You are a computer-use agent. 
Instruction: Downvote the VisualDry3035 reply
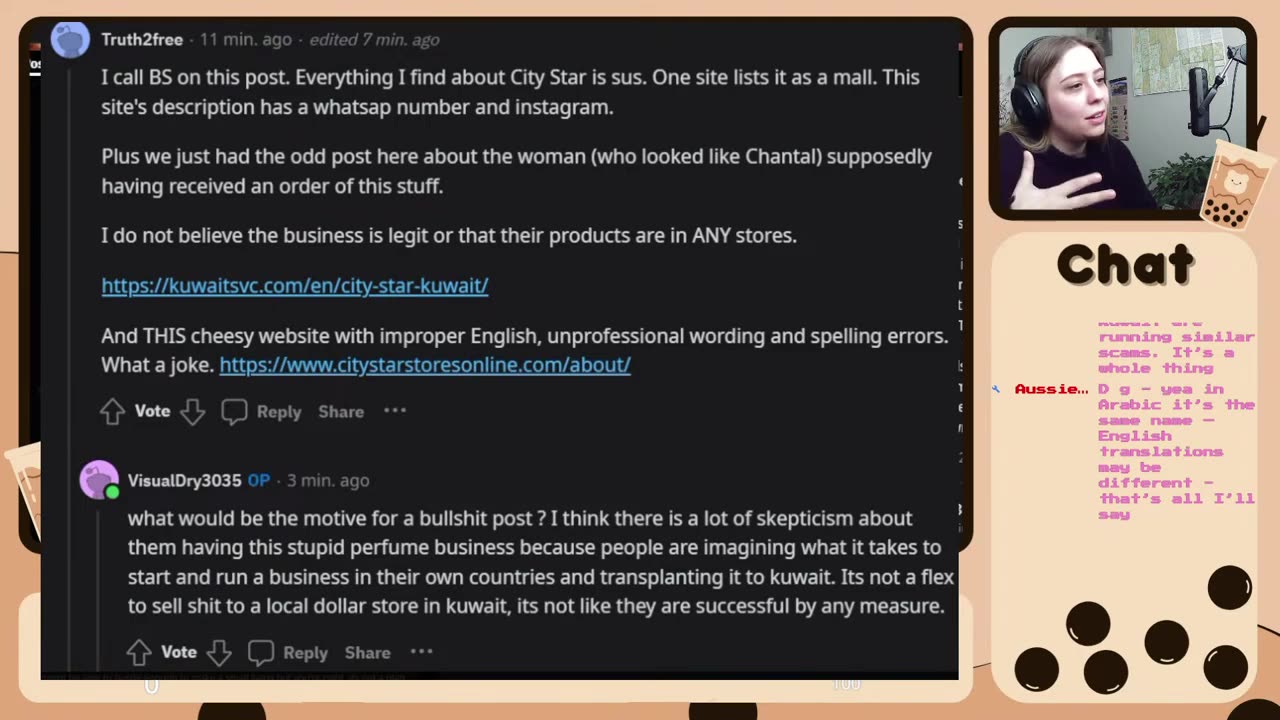[219, 652]
